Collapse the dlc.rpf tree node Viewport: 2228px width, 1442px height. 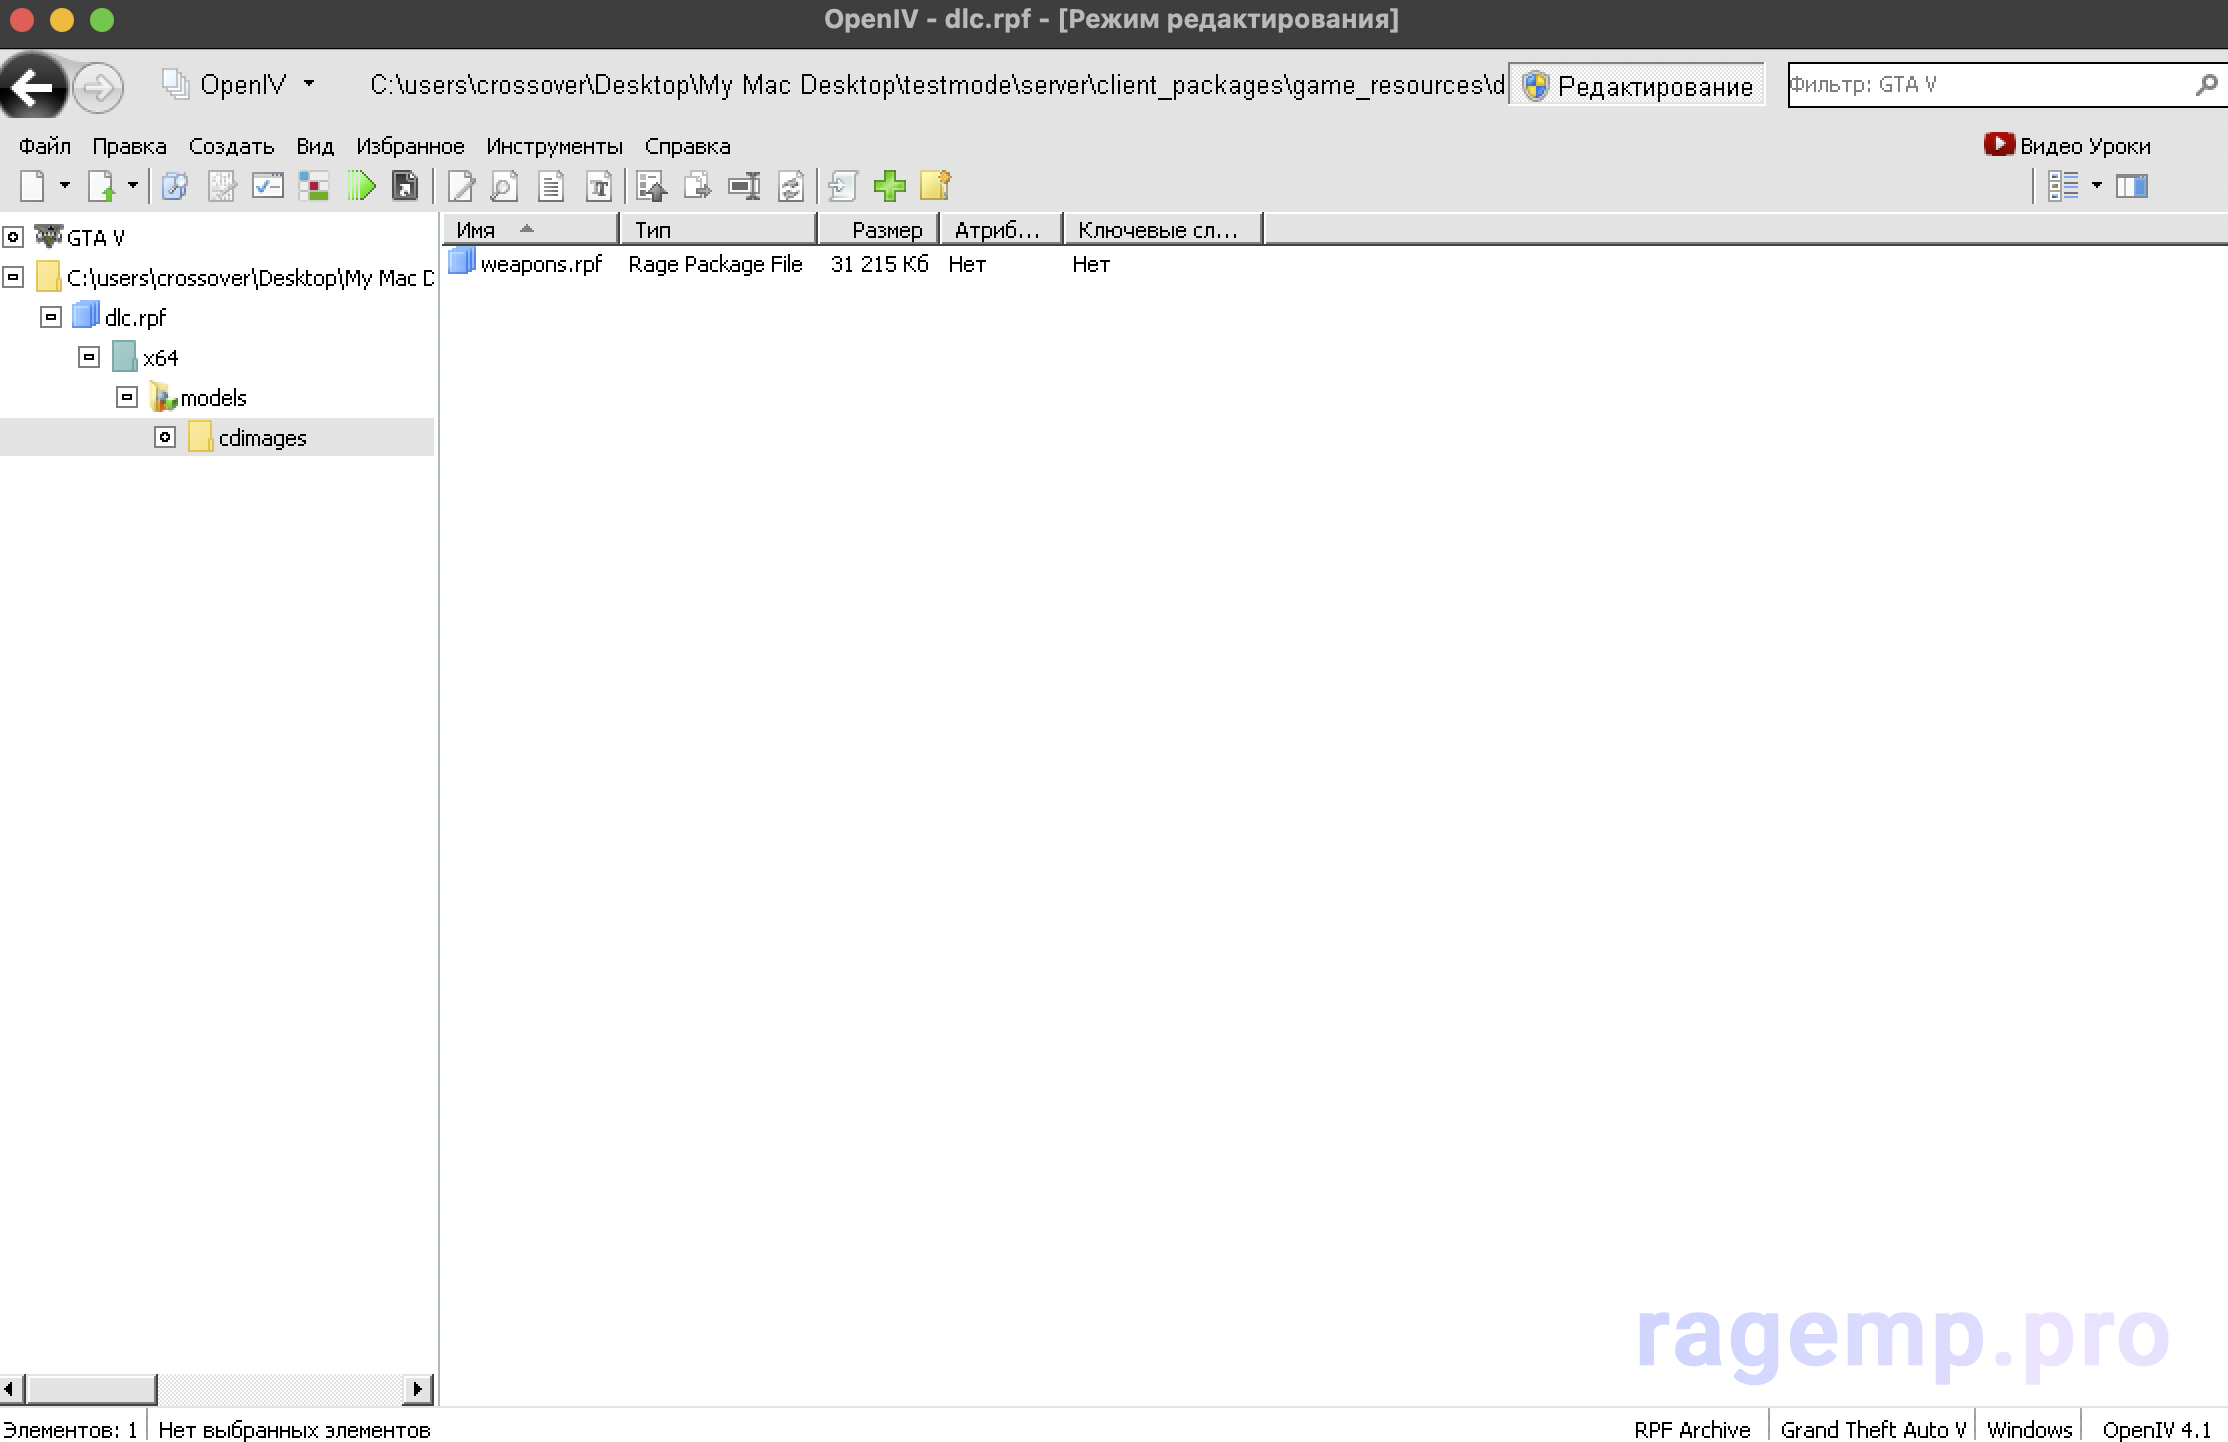pyautogui.click(x=51, y=318)
